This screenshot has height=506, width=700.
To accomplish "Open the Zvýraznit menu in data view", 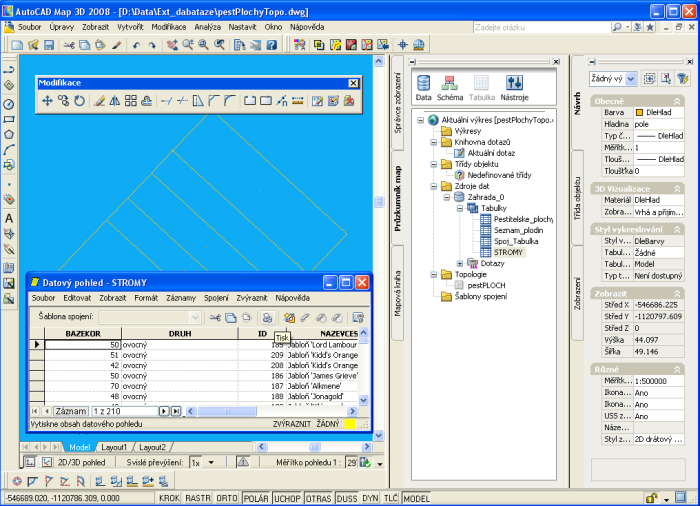I will pos(252,298).
